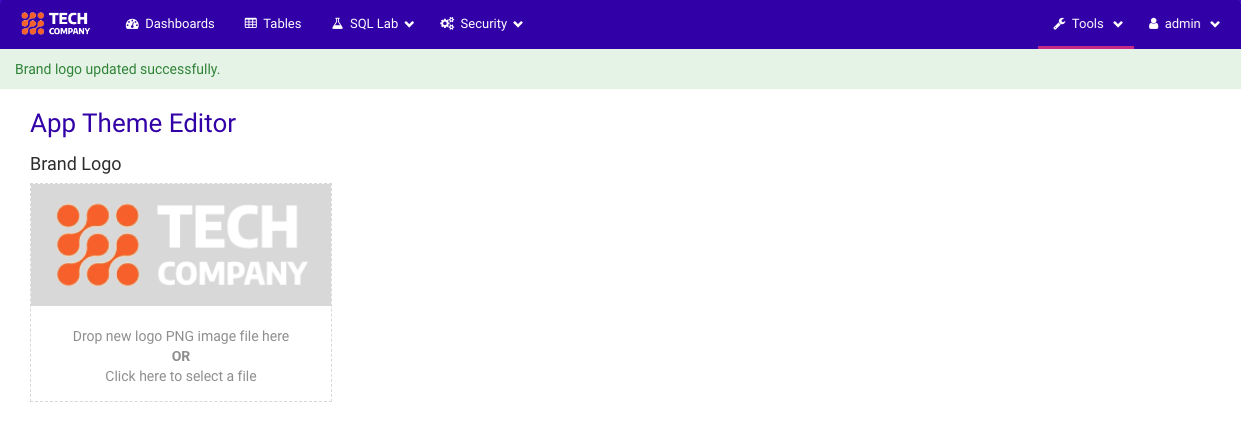
Task: Click the 'OR' text in upload box
Action: pyautogui.click(x=181, y=356)
